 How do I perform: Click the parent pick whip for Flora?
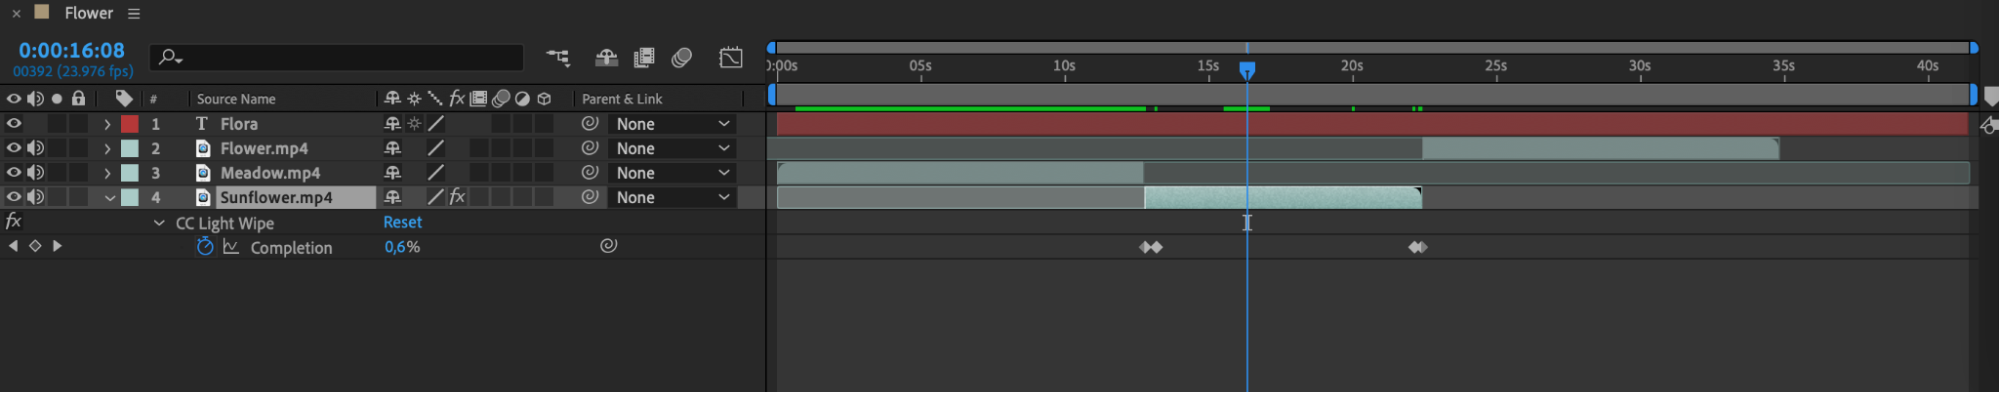click(x=590, y=123)
